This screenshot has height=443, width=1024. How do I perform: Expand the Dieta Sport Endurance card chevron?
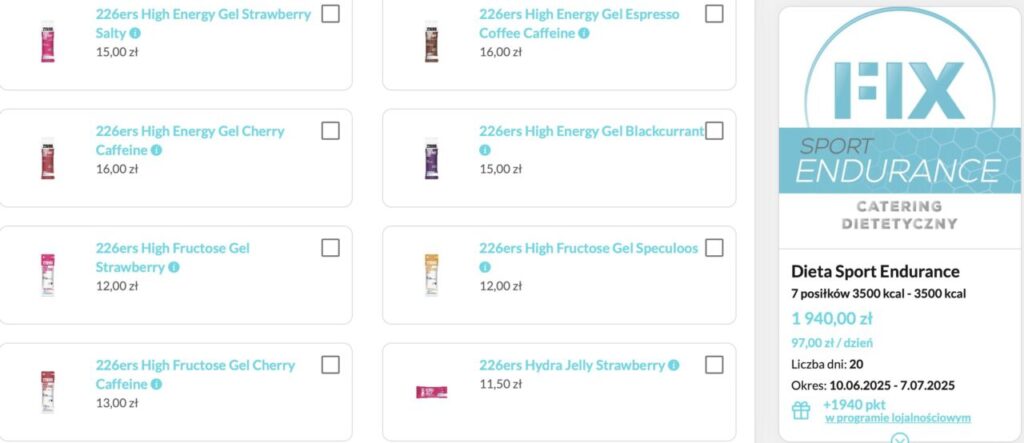tap(899, 437)
